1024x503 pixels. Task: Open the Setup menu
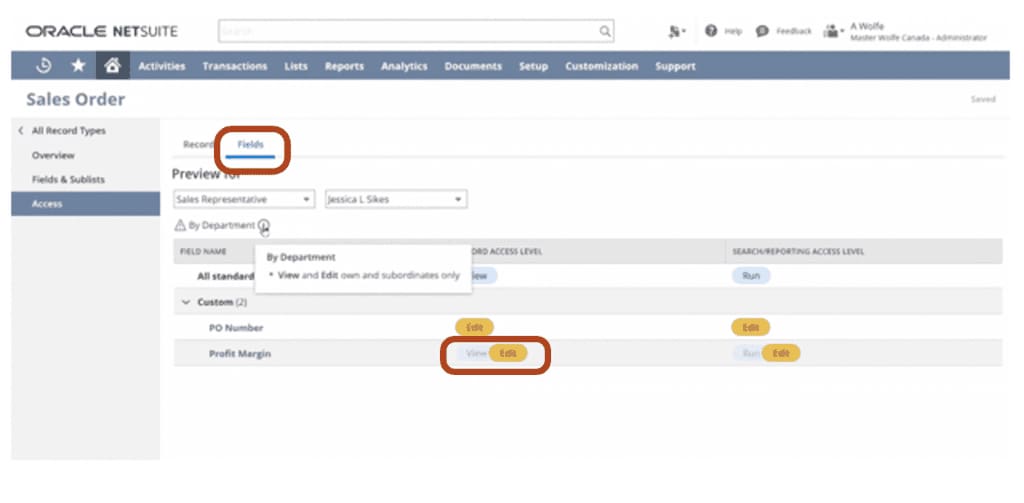tap(534, 66)
